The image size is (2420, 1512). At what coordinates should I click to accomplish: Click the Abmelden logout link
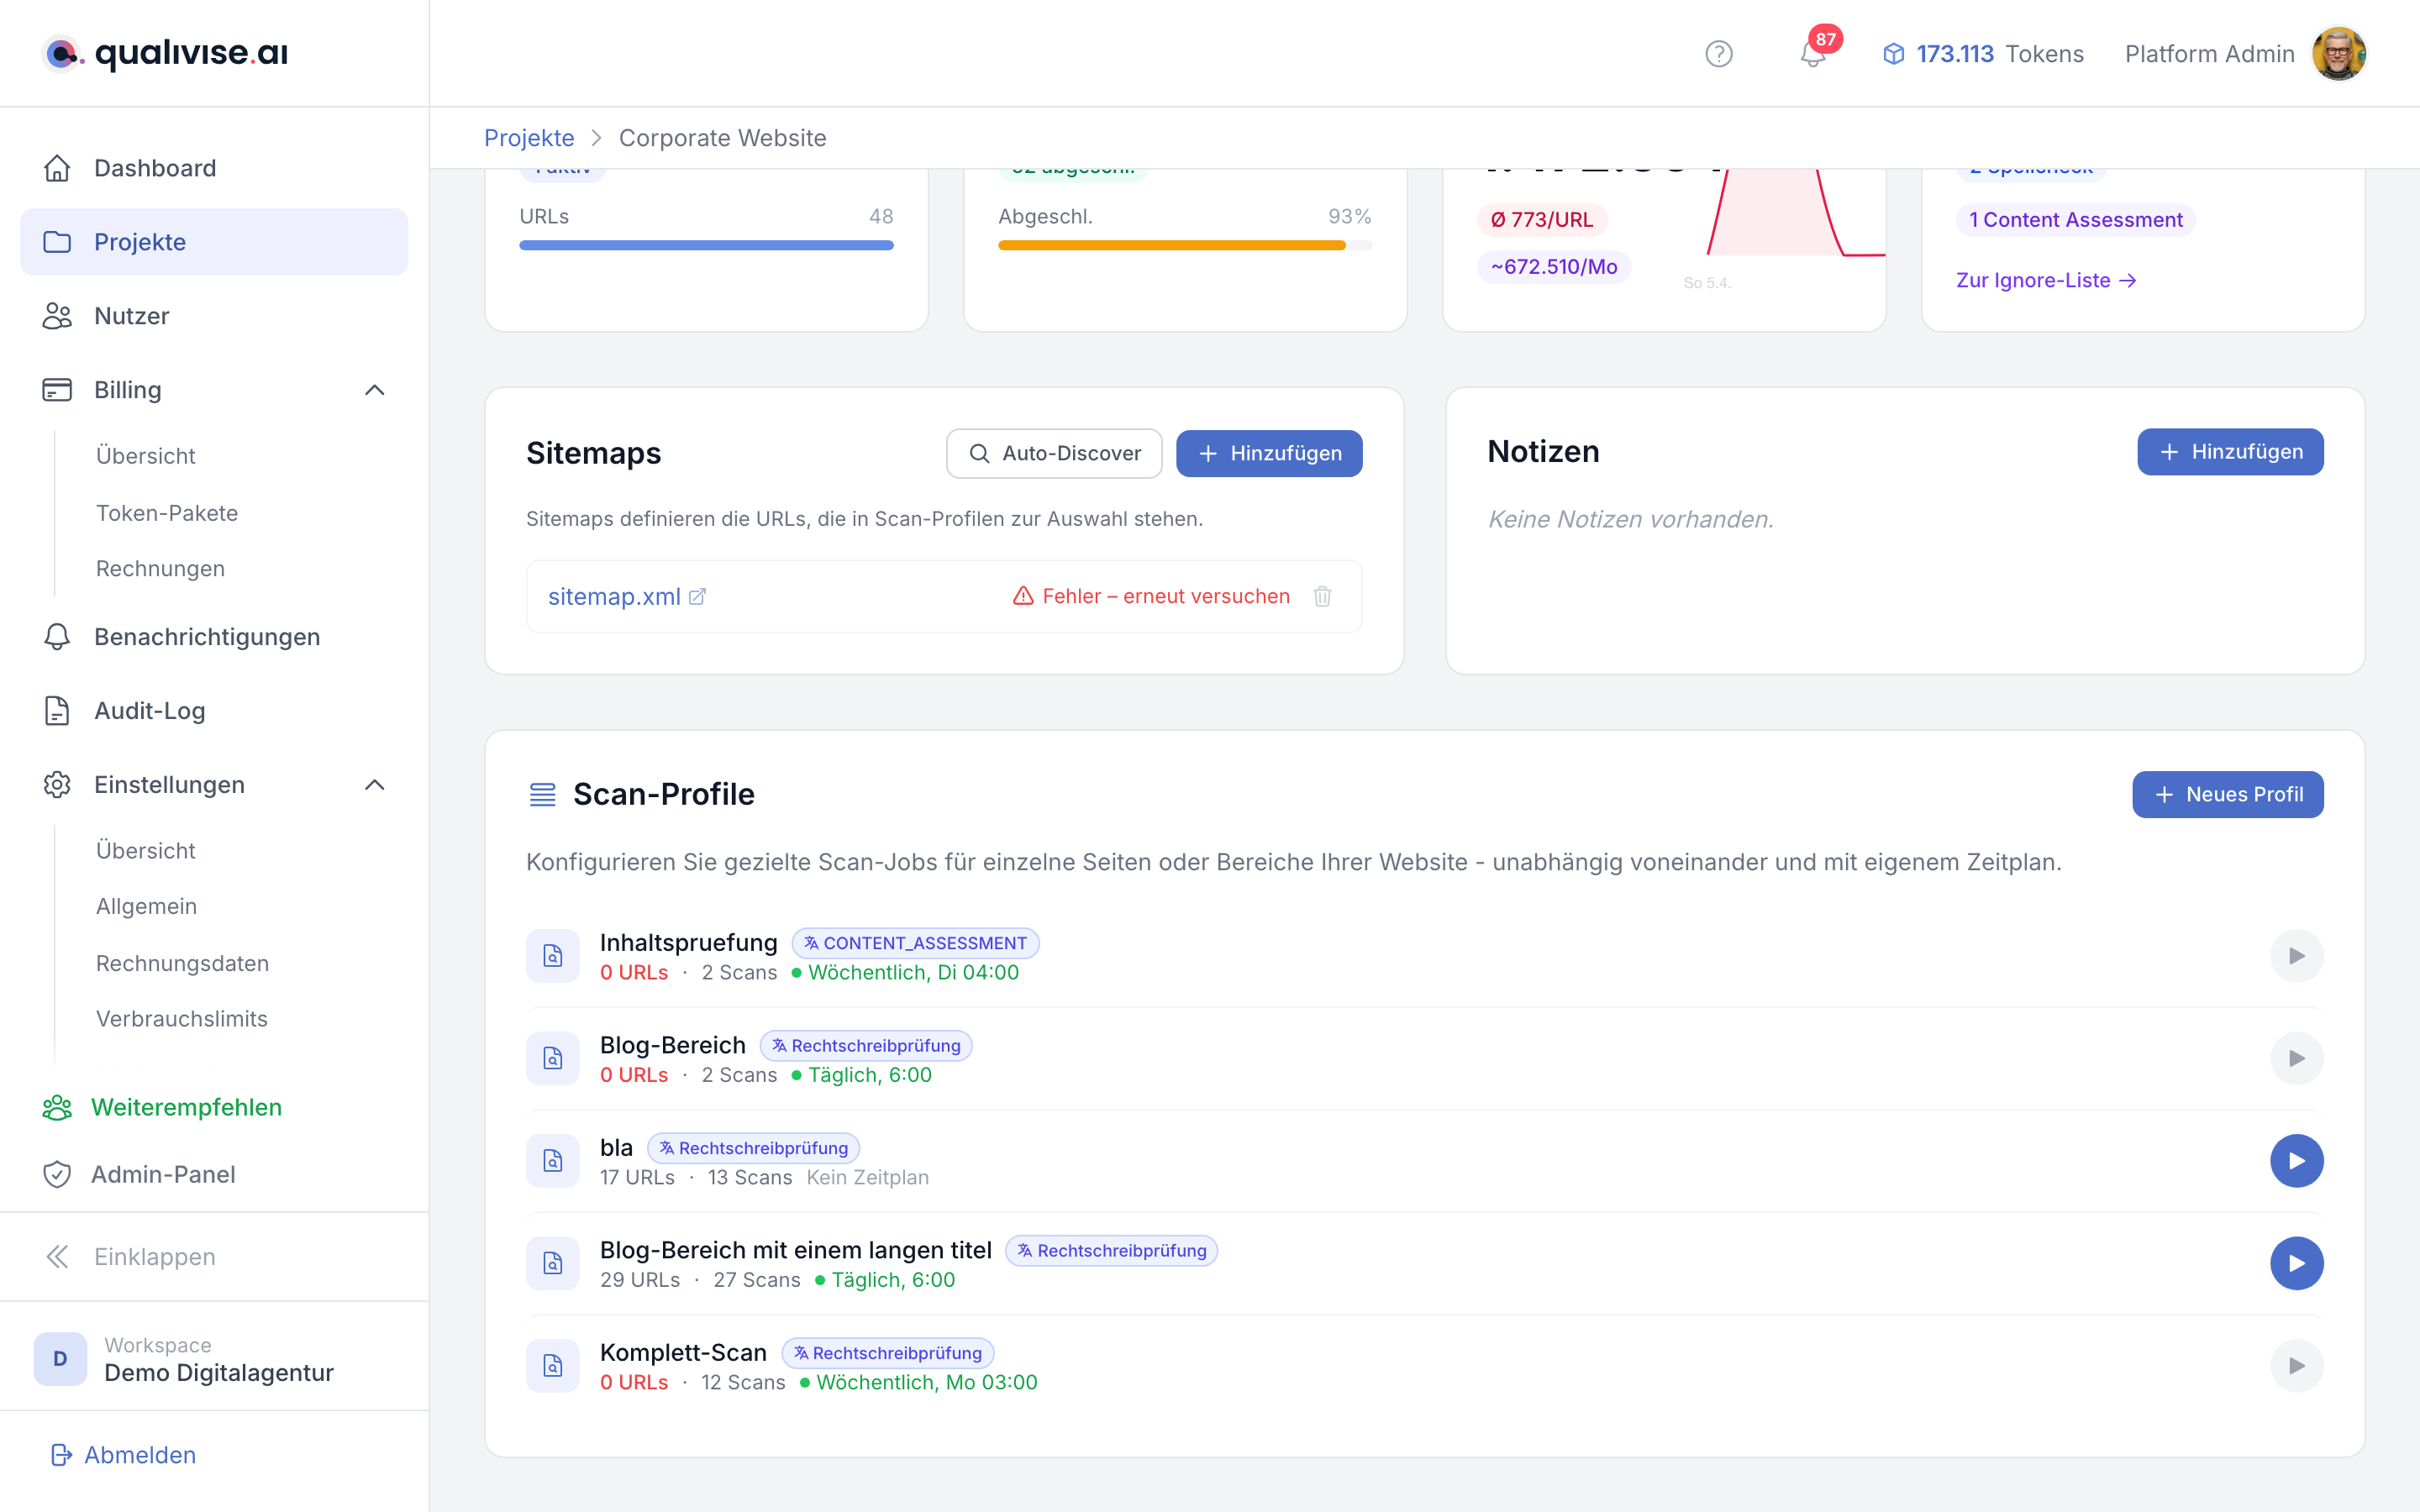(x=140, y=1455)
